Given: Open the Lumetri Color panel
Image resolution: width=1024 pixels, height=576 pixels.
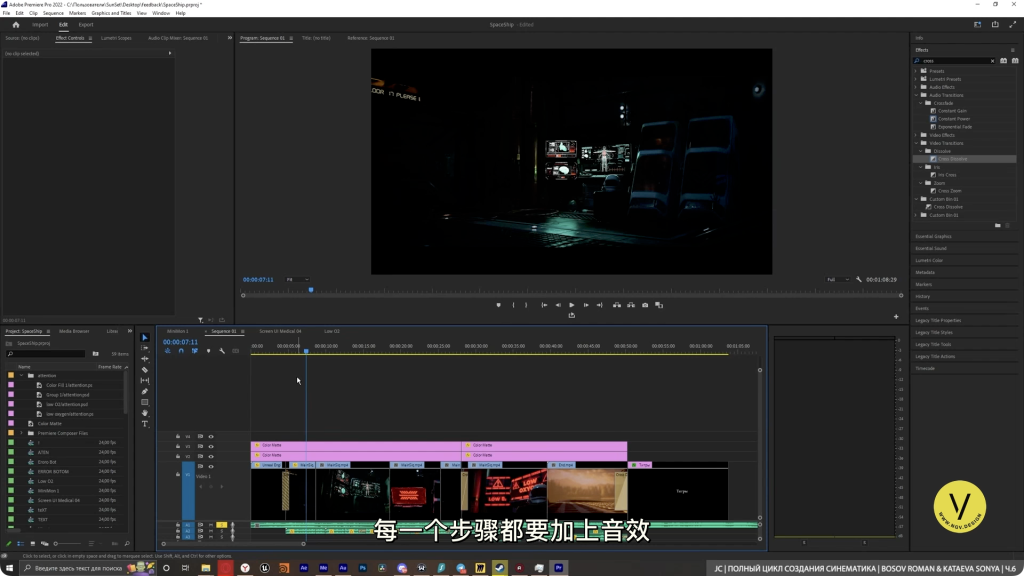Looking at the screenshot, I should (929, 261).
